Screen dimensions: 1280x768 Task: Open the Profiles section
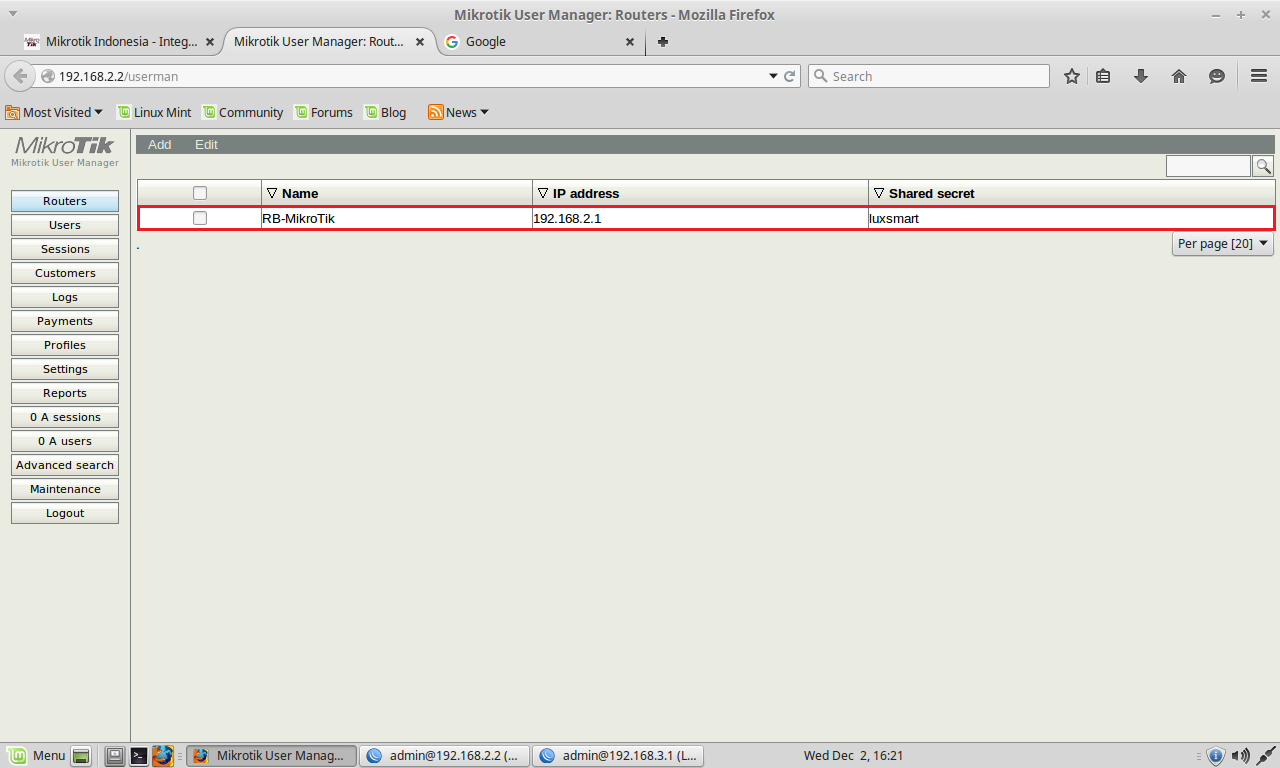click(x=65, y=345)
